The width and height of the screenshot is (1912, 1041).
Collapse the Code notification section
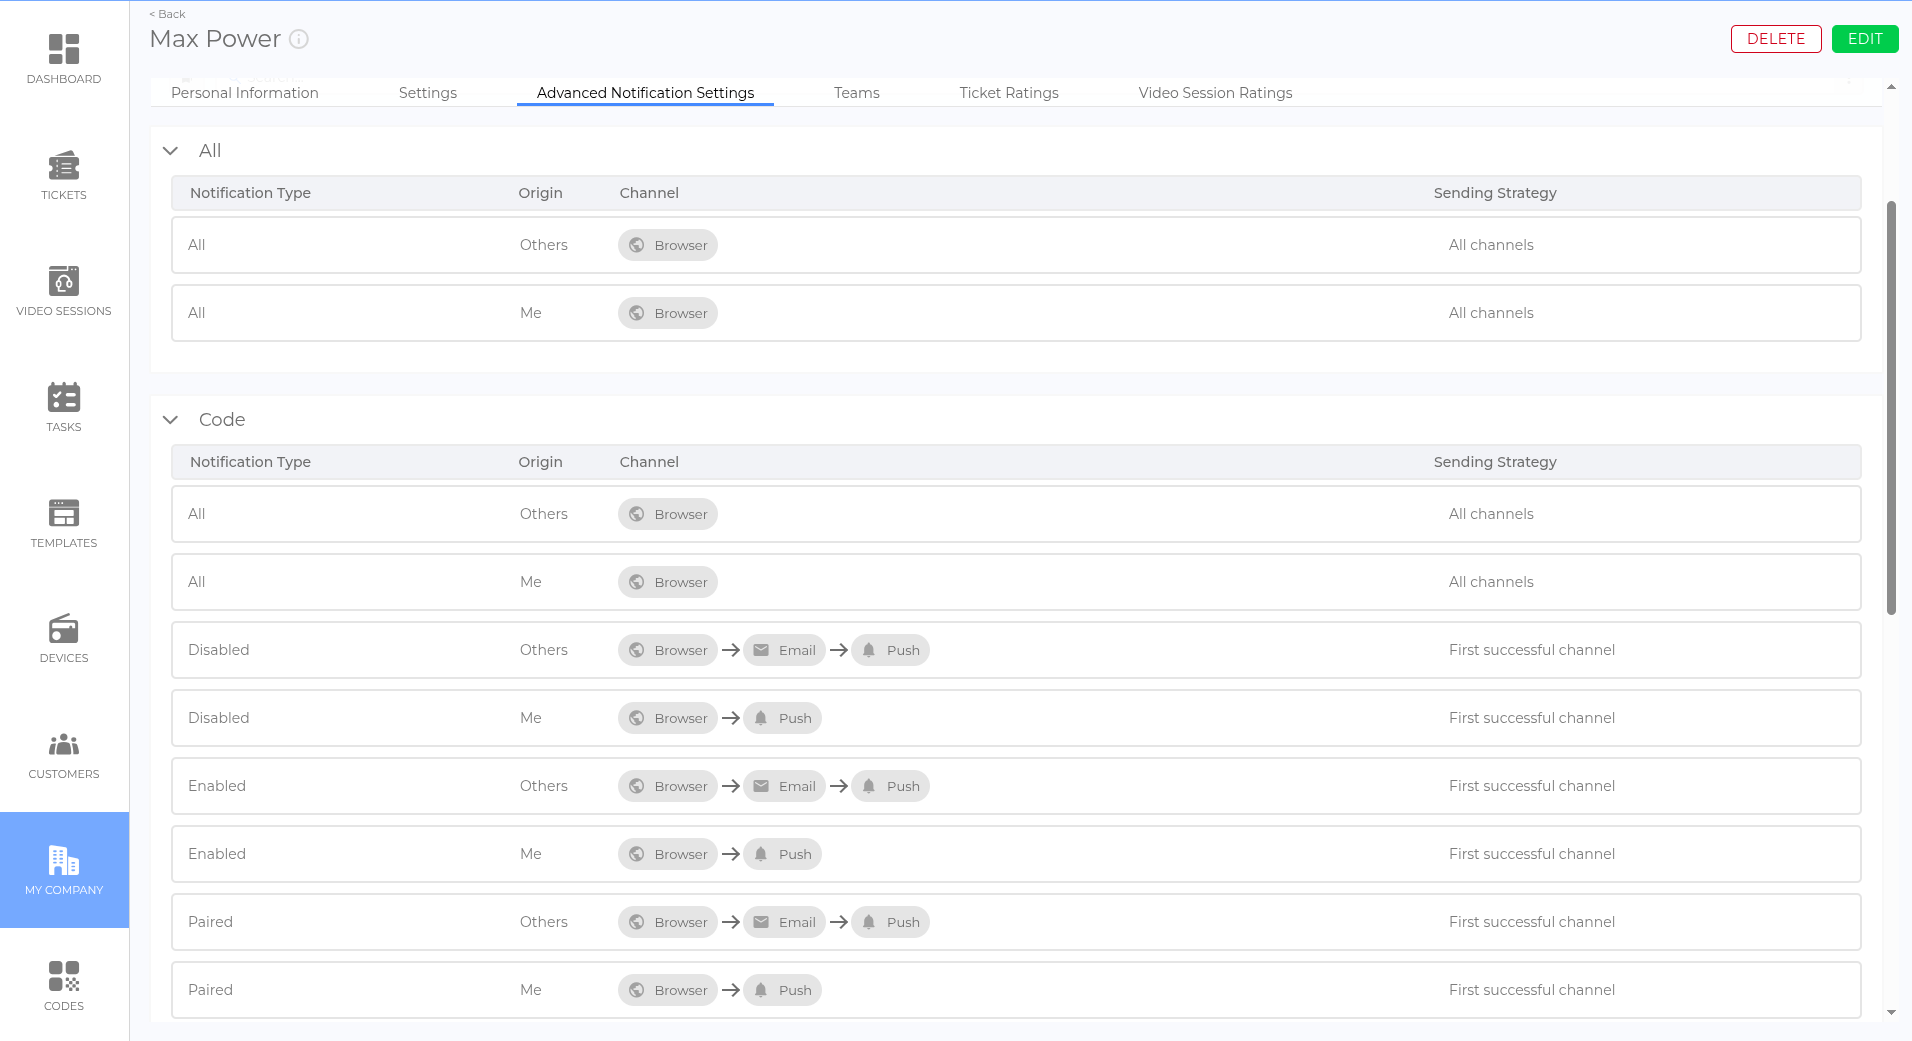click(x=171, y=420)
